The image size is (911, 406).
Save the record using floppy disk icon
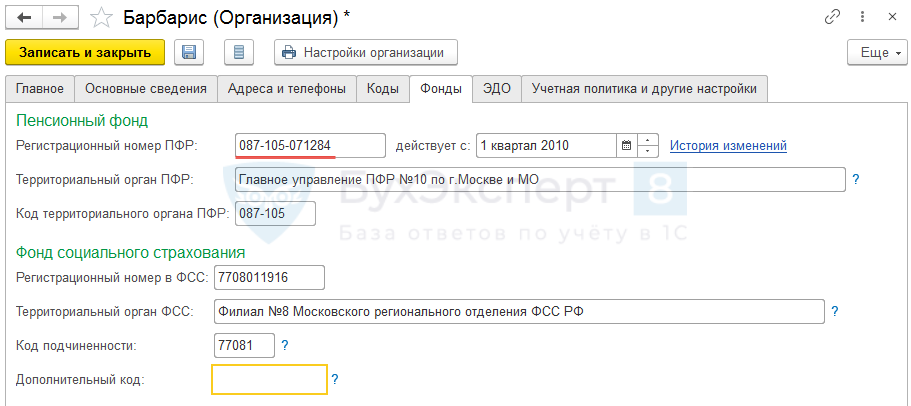(190, 52)
